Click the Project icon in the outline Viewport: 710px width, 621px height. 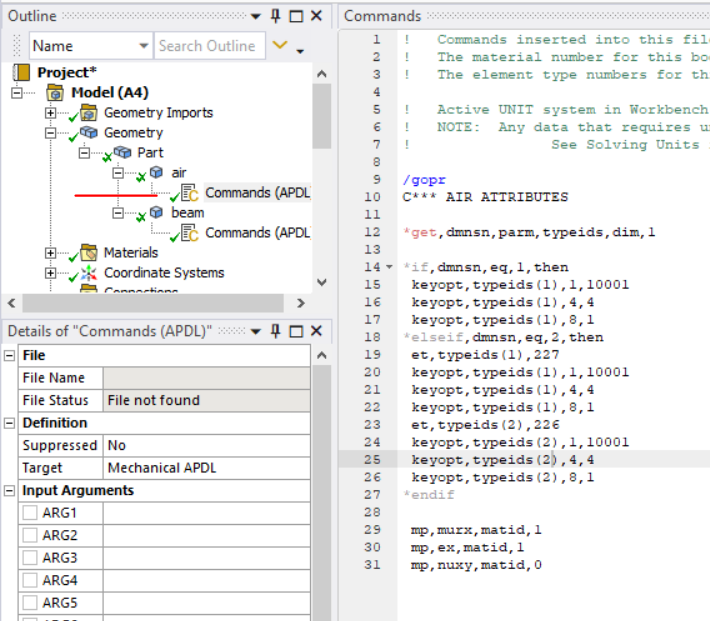click(x=21, y=72)
